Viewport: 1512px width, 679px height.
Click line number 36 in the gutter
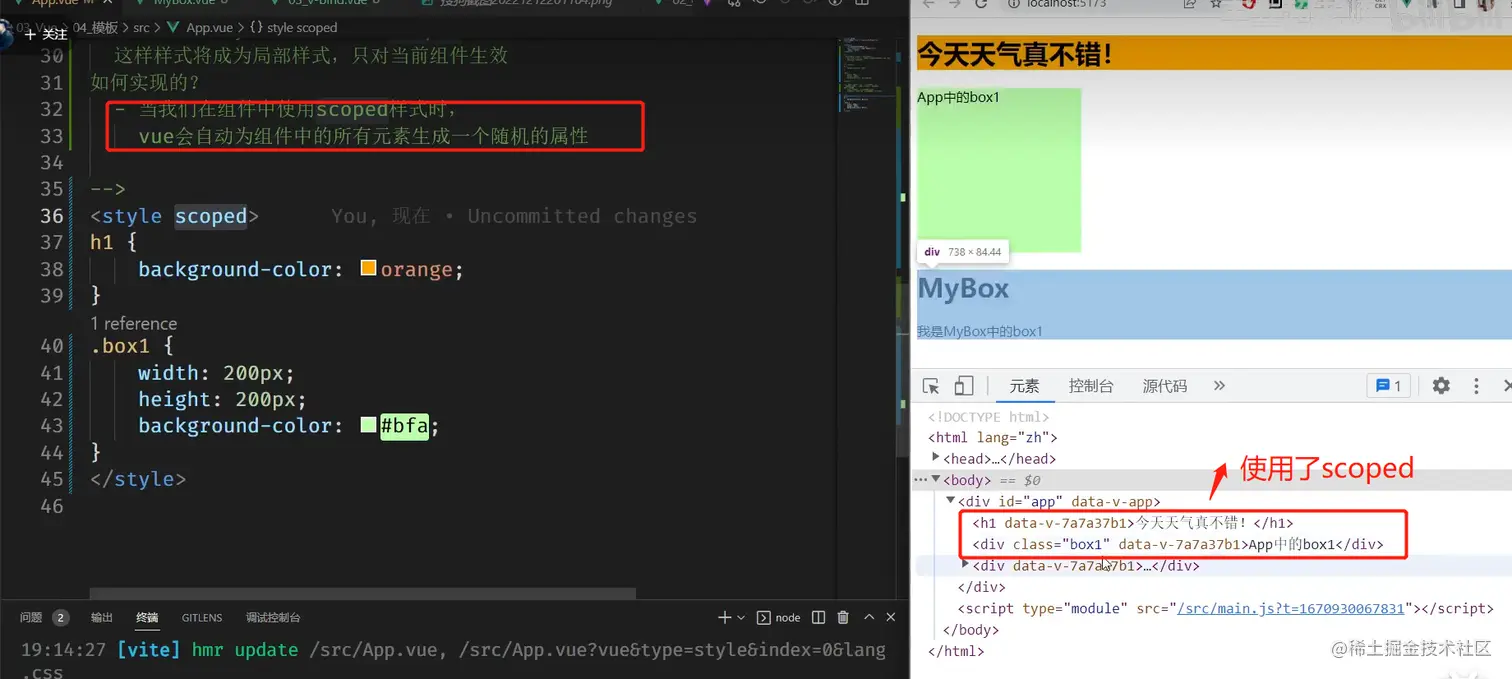click(52, 216)
